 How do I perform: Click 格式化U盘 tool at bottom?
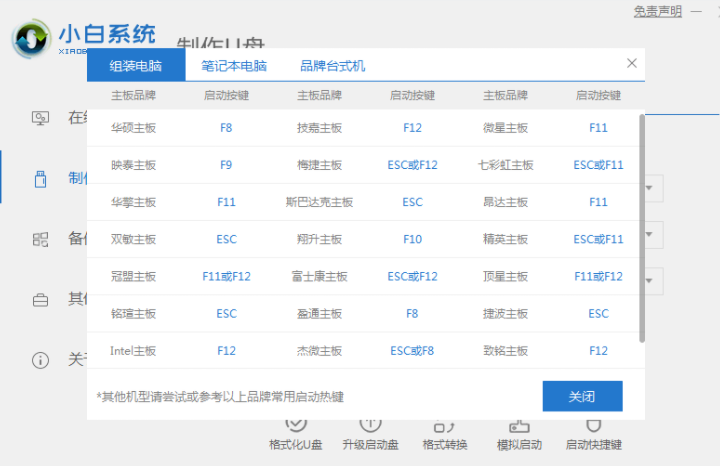pos(296,443)
